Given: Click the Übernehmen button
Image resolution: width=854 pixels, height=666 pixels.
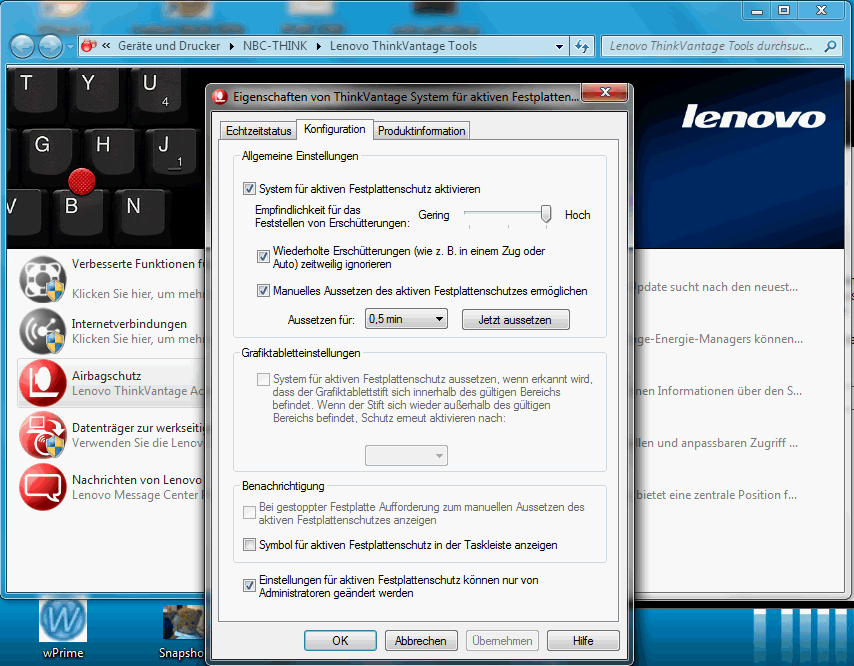Looking at the screenshot, I should pyautogui.click(x=502, y=640).
